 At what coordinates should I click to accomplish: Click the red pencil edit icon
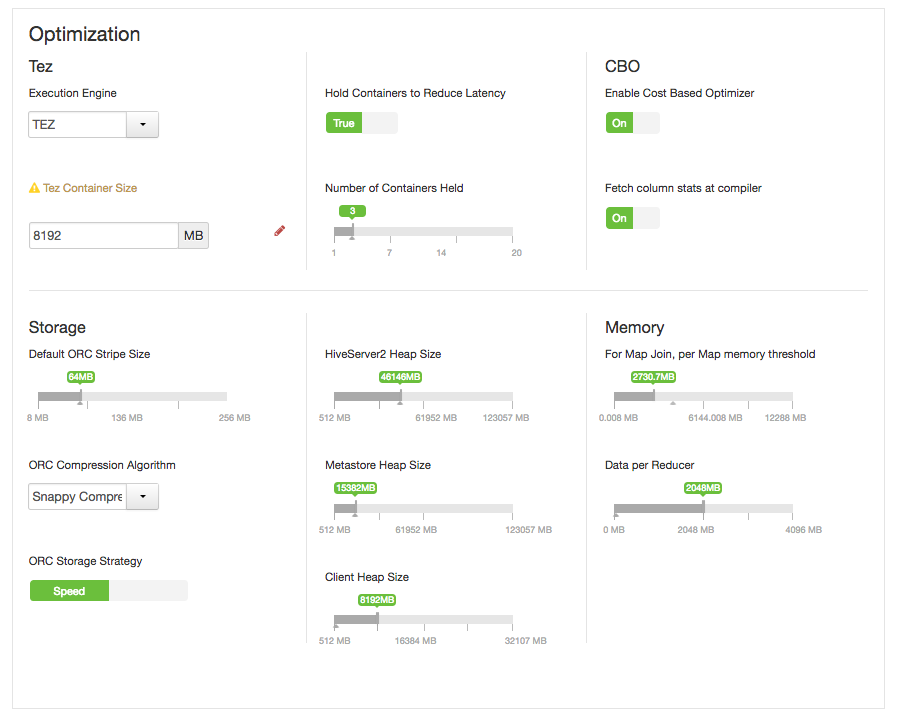(x=279, y=231)
